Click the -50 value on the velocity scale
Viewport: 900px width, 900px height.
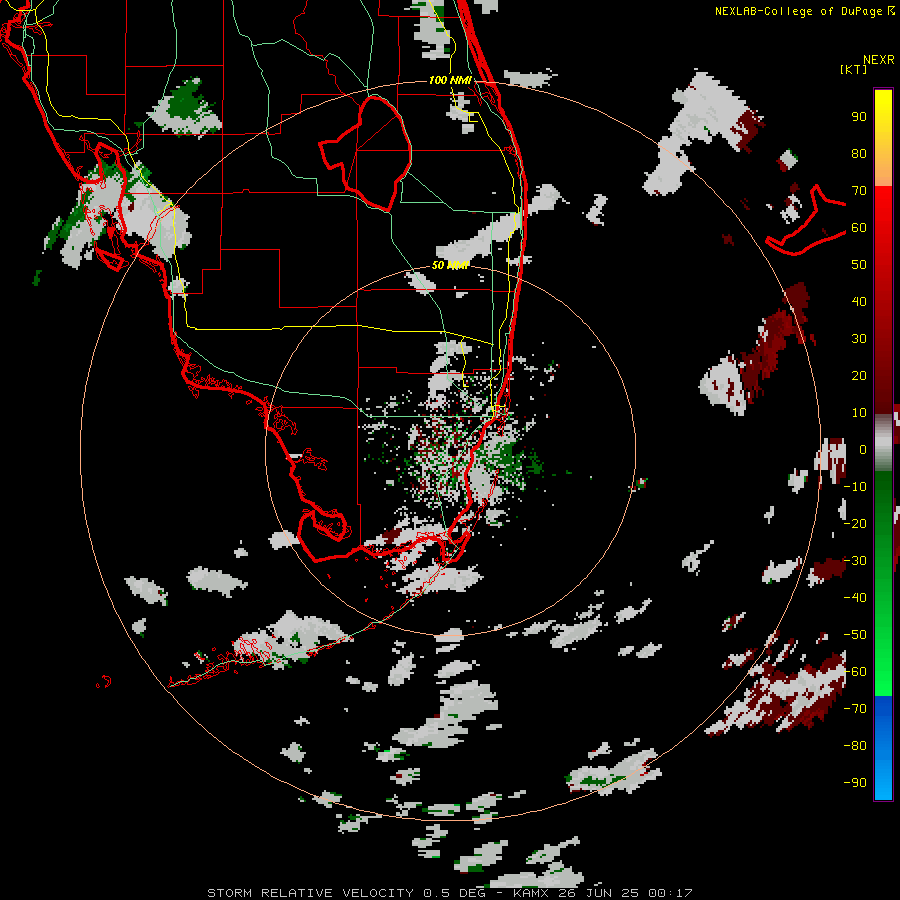pos(855,635)
